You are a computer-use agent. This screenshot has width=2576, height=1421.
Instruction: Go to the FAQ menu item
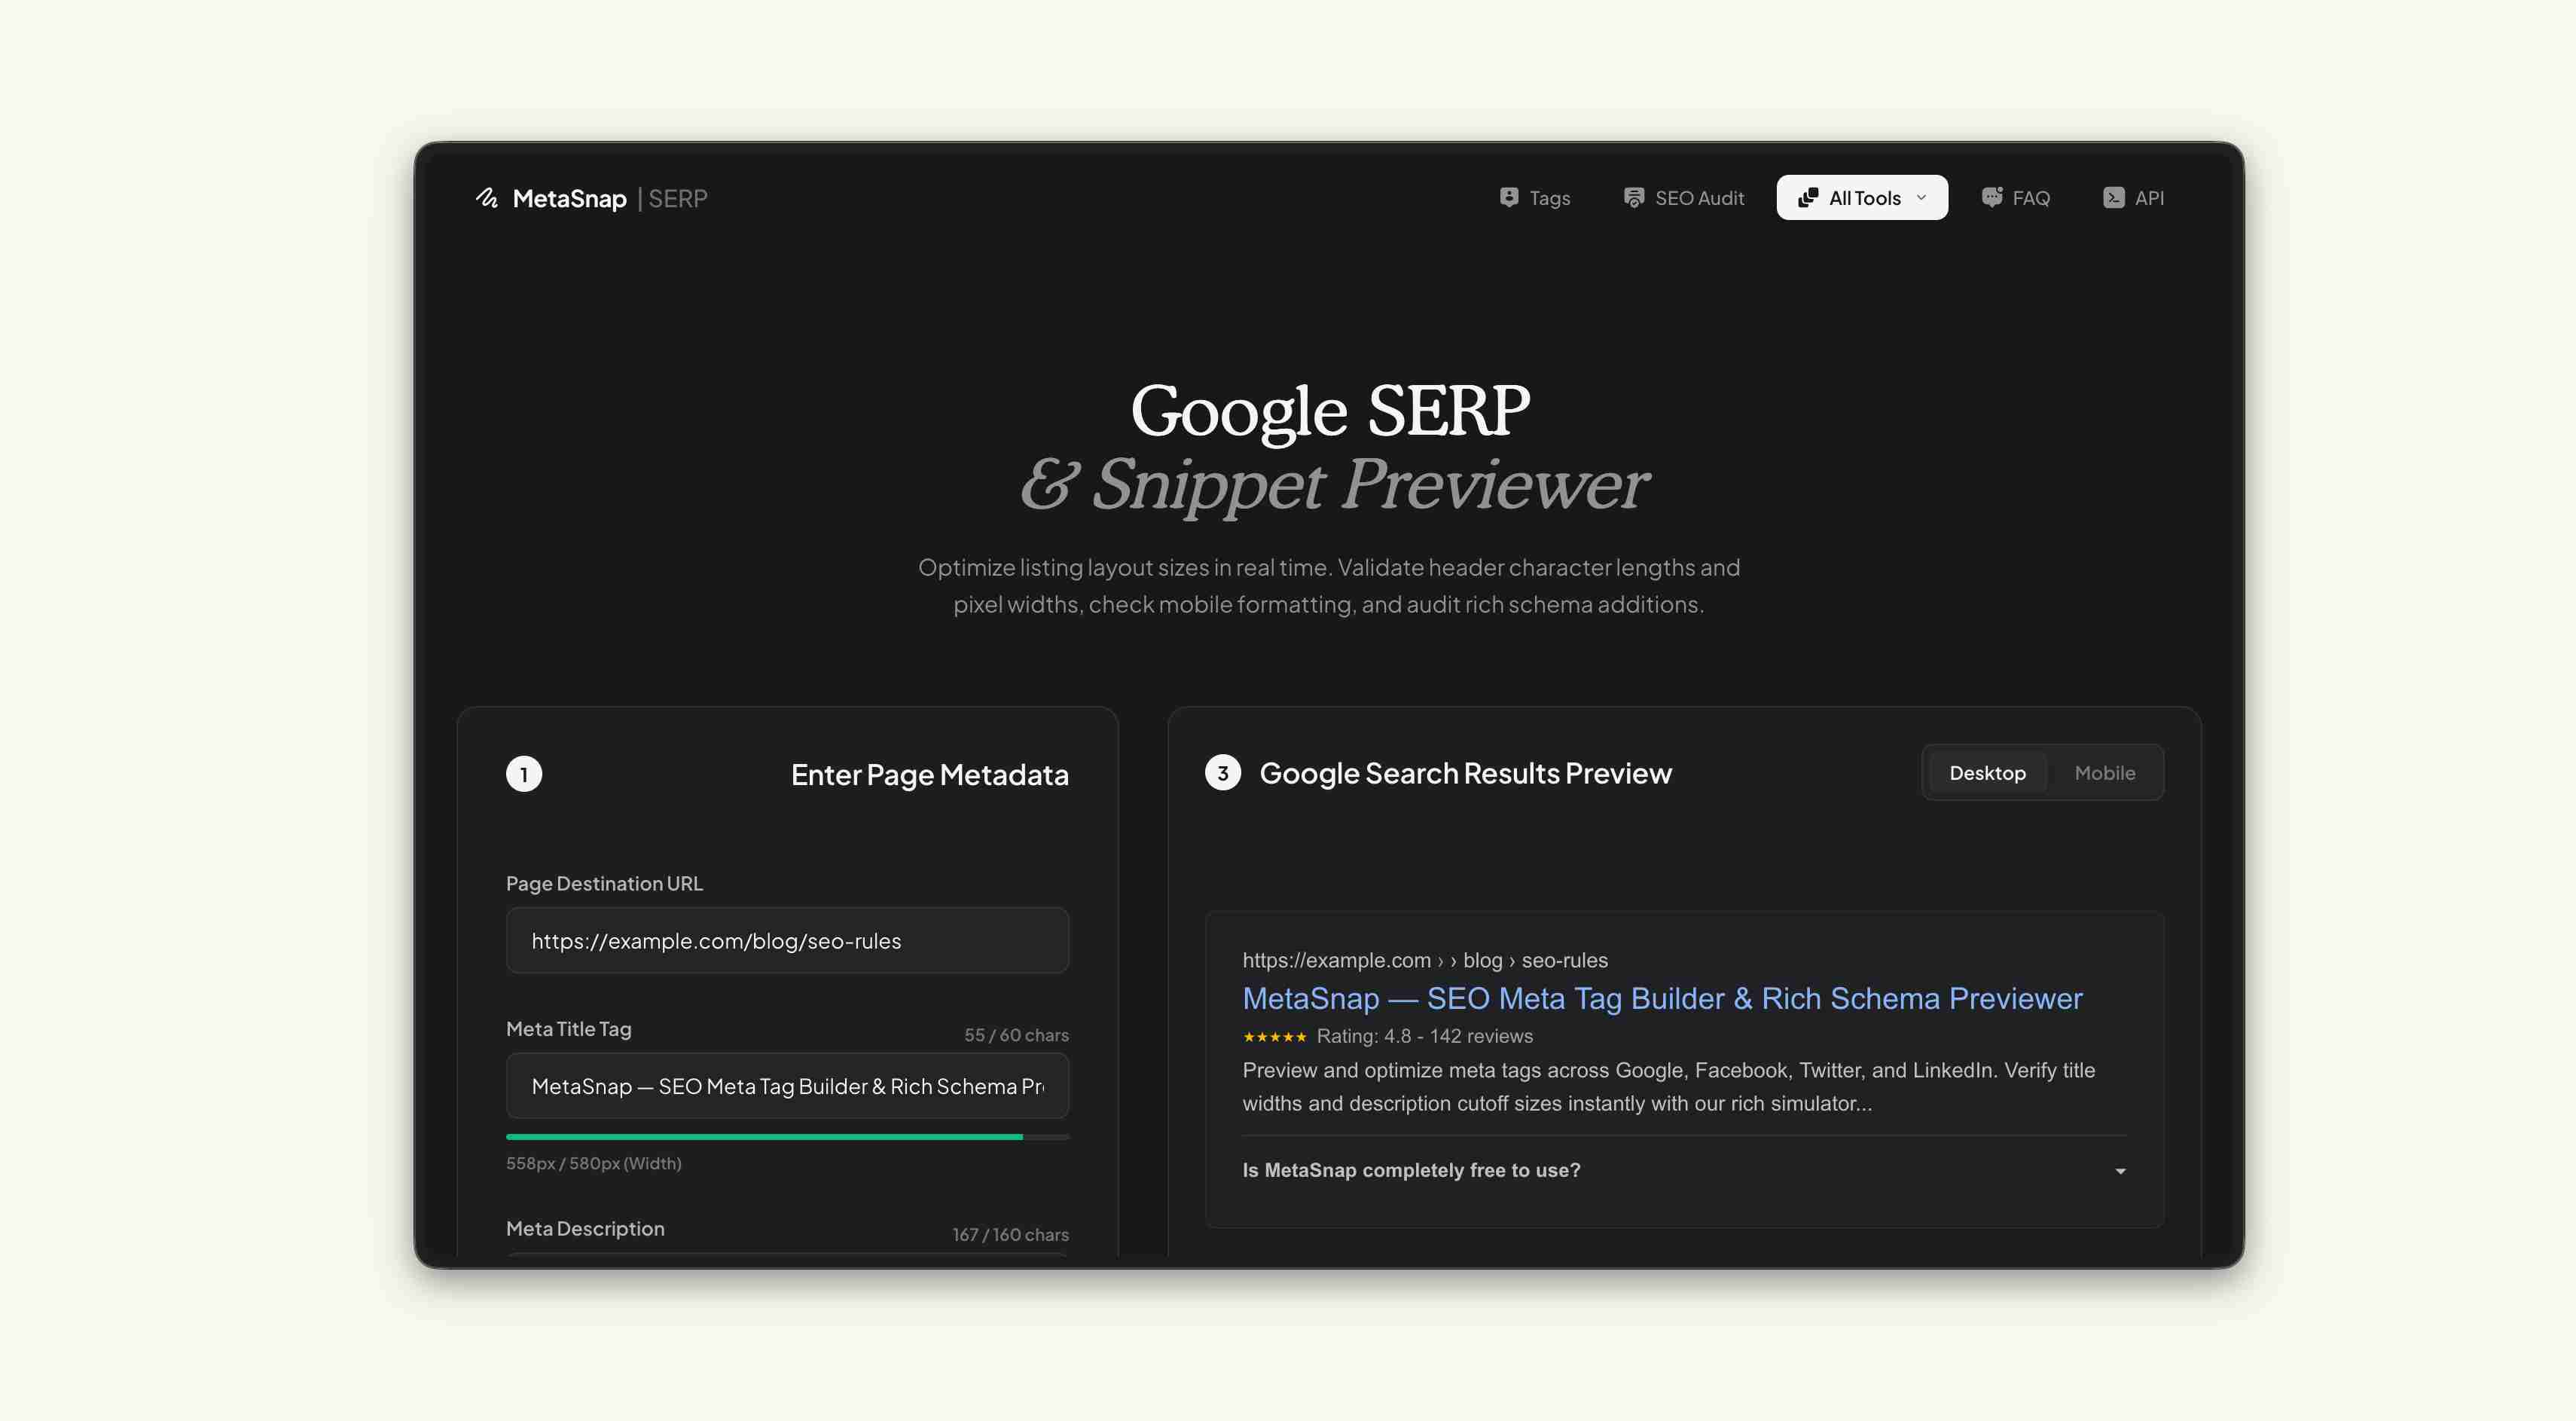click(x=2015, y=197)
